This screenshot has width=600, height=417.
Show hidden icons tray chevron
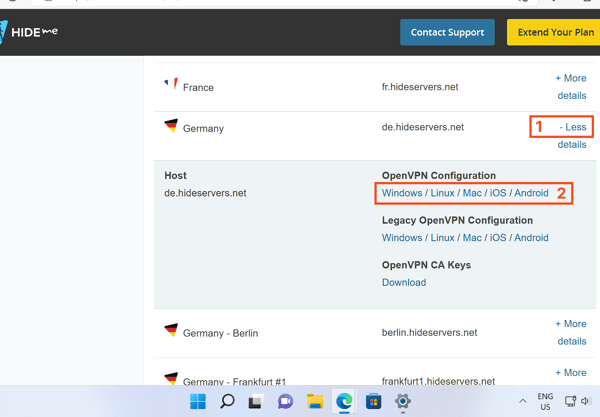click(522, 401)
